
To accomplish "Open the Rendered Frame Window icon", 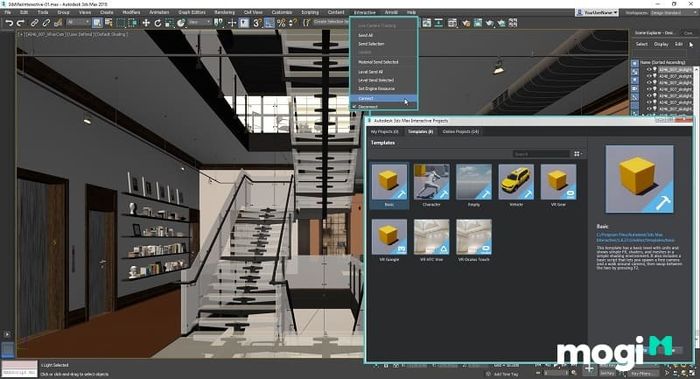I will pos(478,23).
